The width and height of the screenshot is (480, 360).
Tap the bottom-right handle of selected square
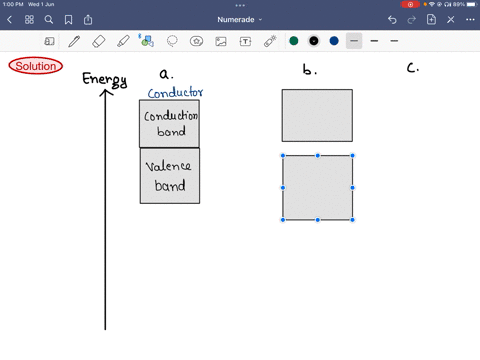pos(352,220)
